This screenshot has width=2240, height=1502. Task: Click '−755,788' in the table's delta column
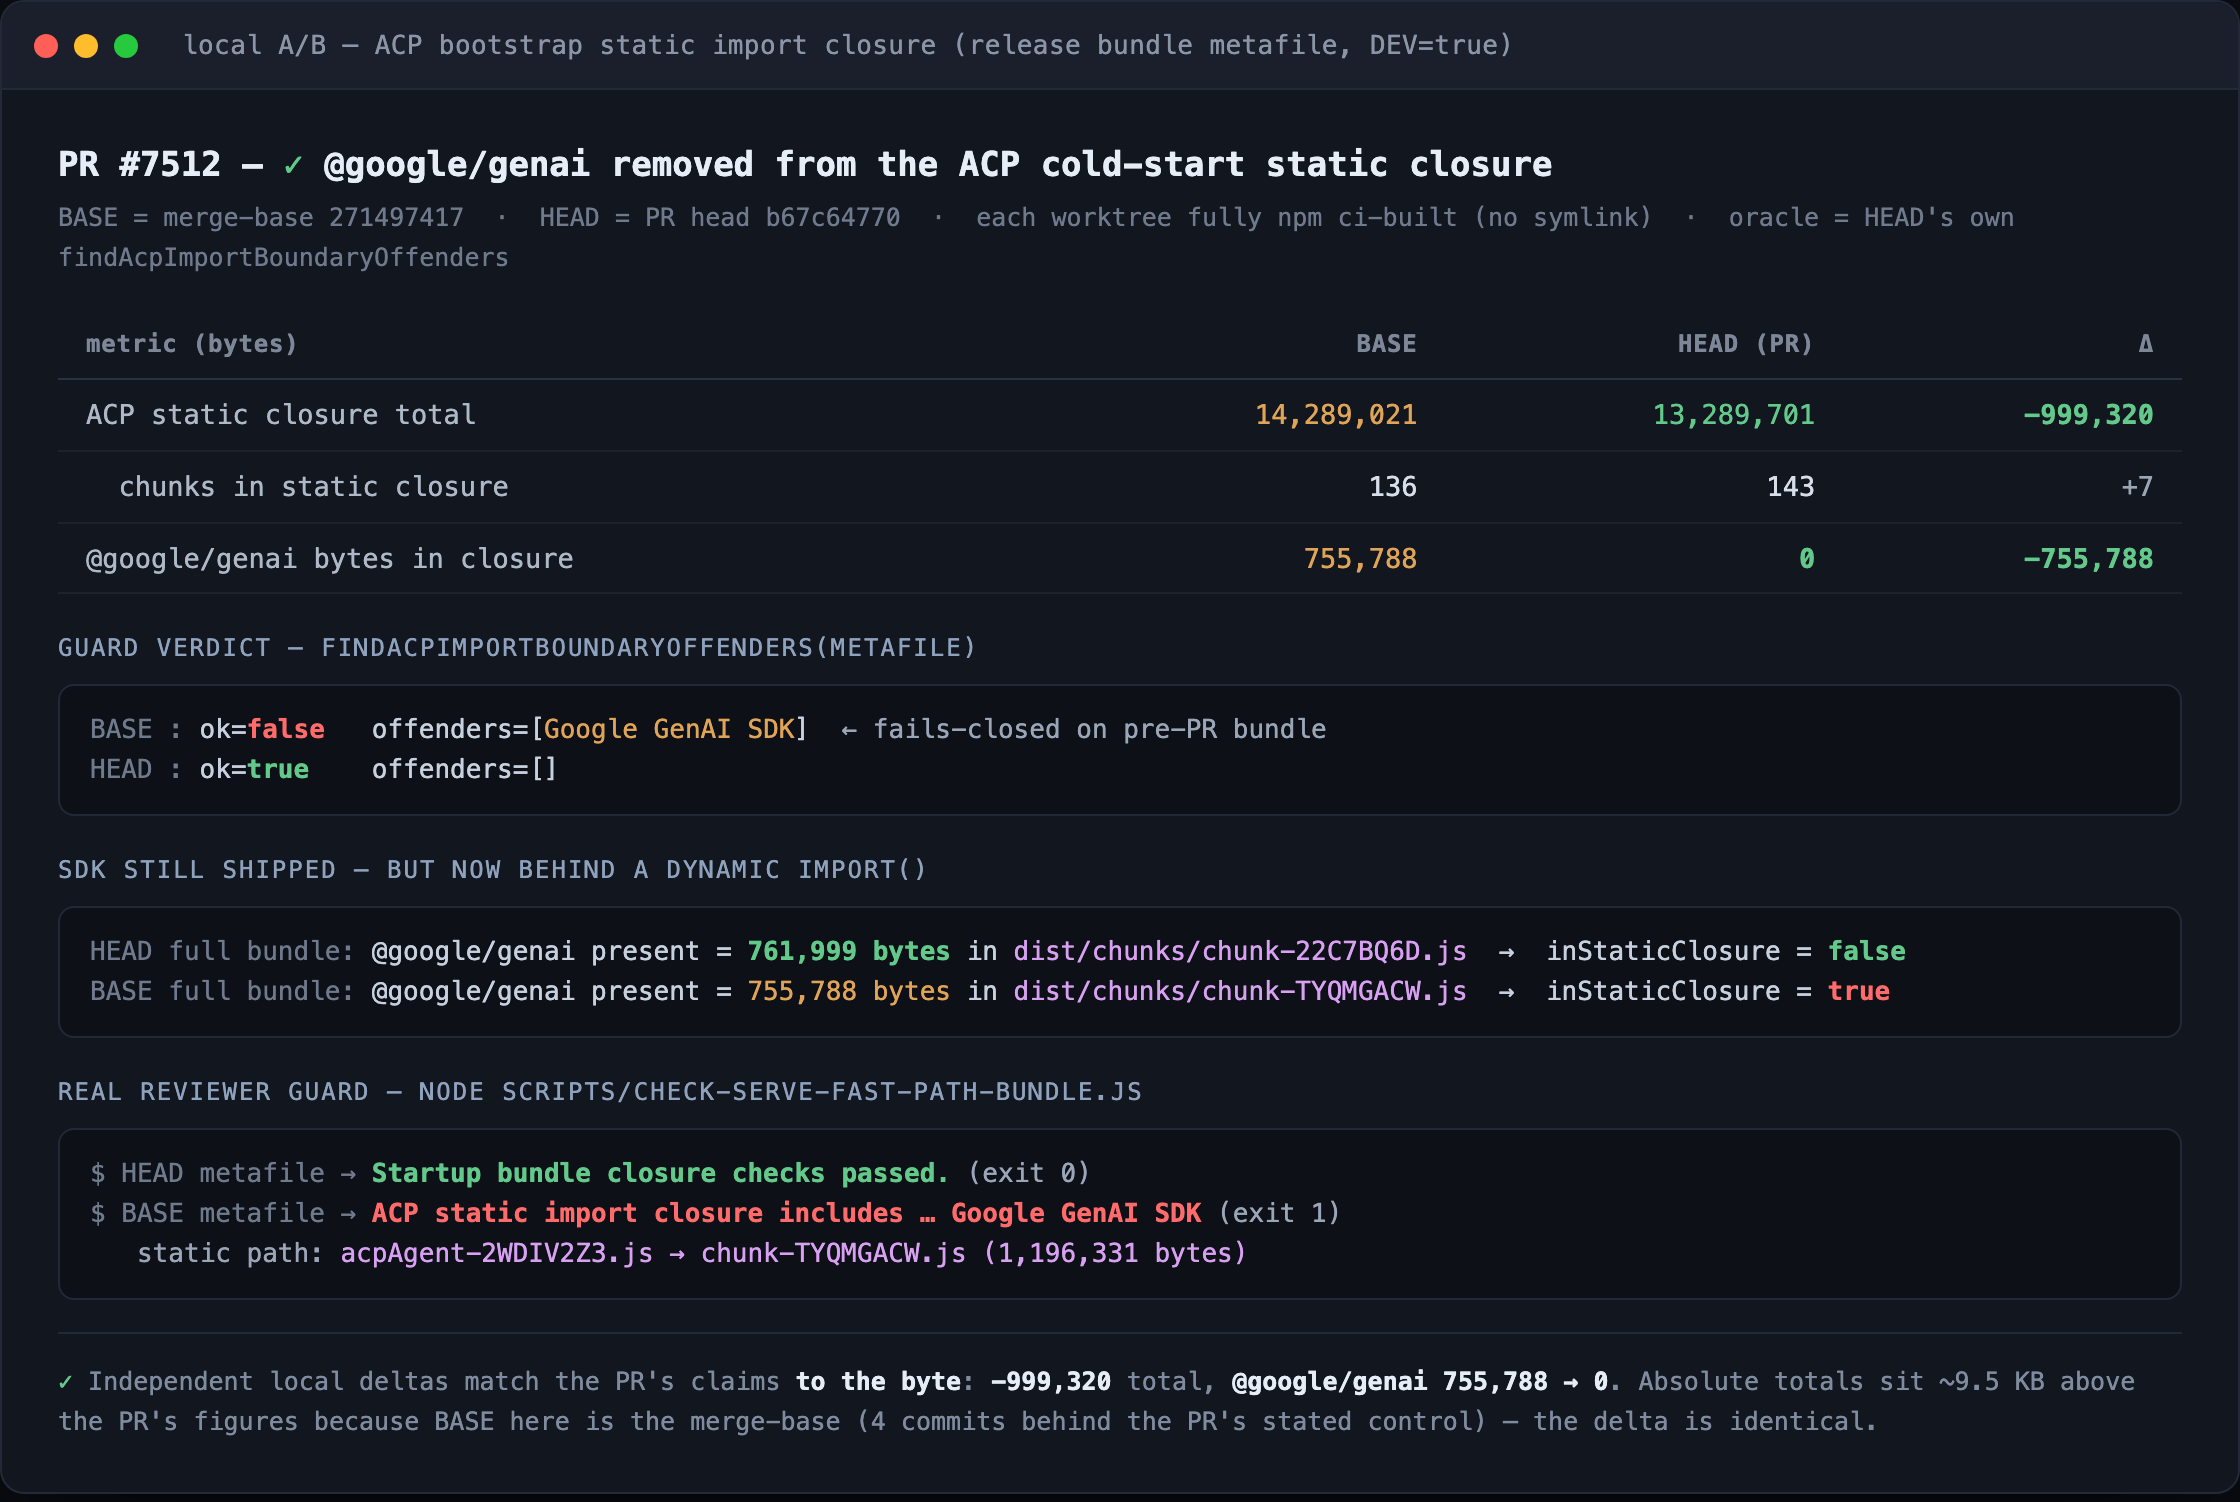click(x=2088, y=559)
